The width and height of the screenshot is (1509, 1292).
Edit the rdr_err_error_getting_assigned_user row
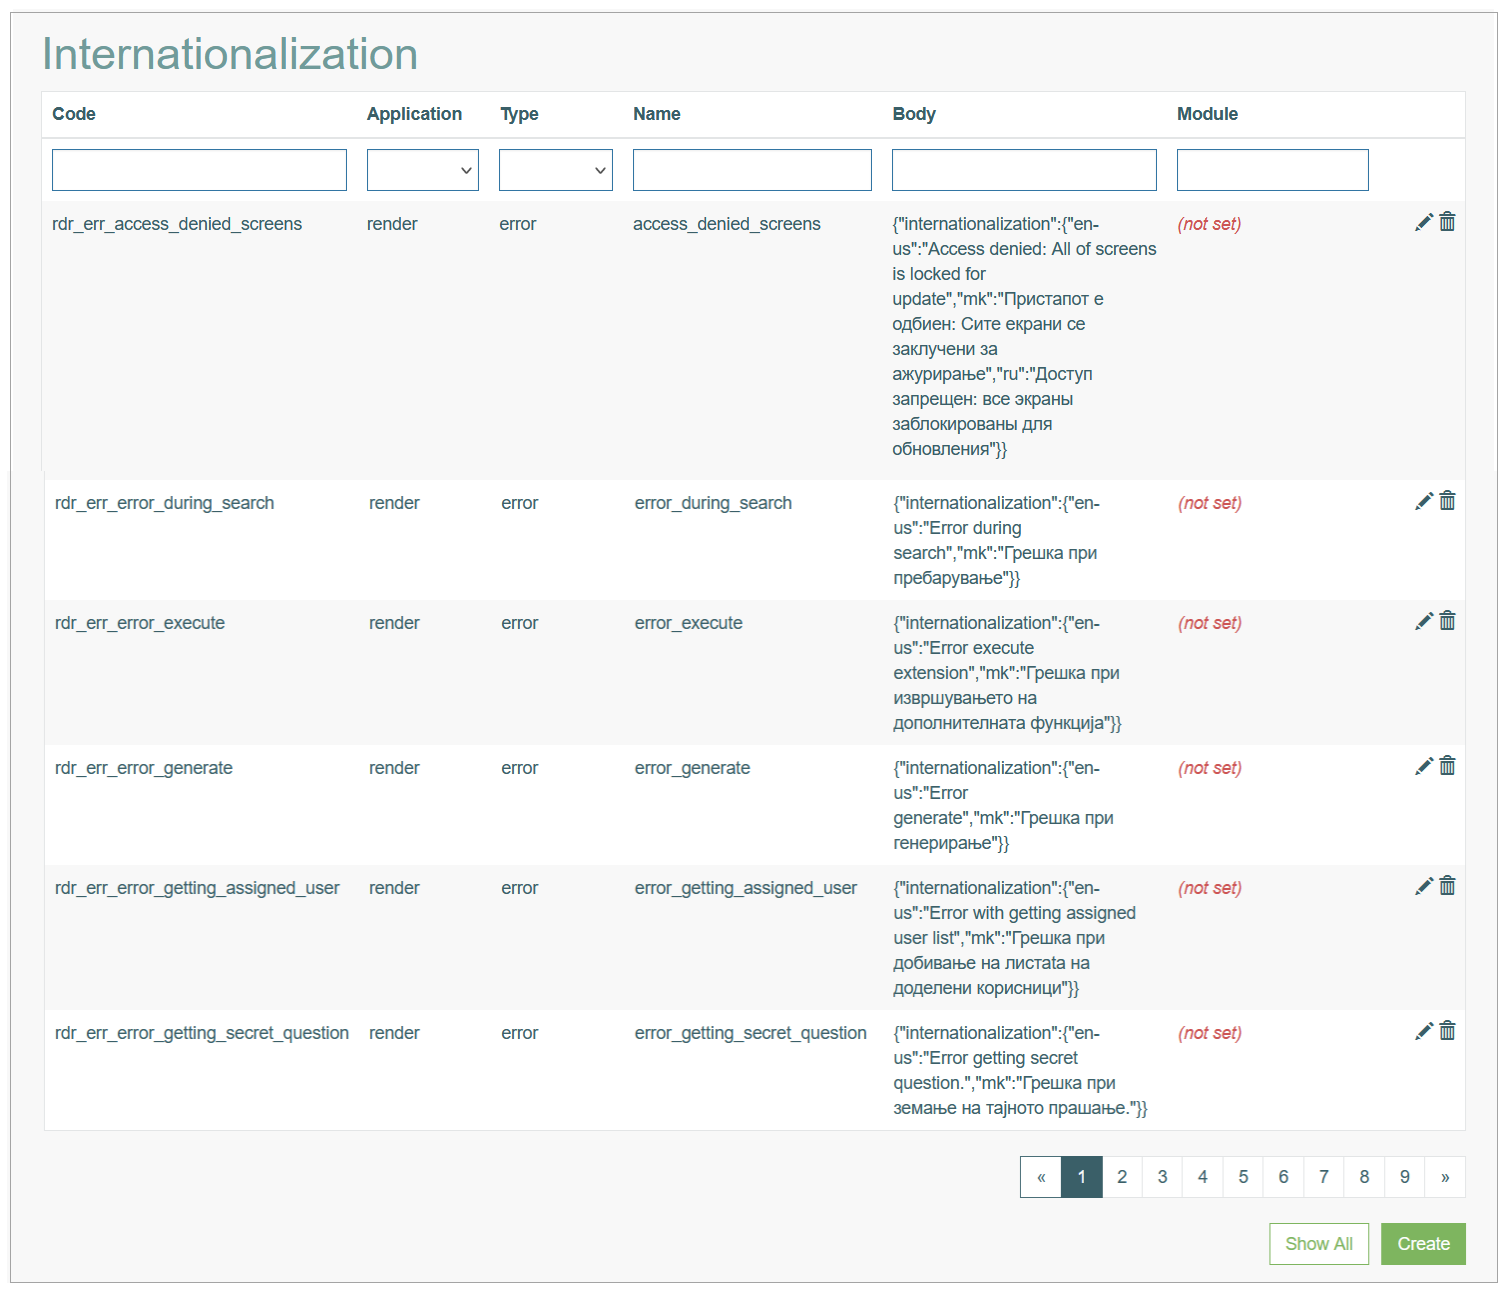tap(1424, 887)
